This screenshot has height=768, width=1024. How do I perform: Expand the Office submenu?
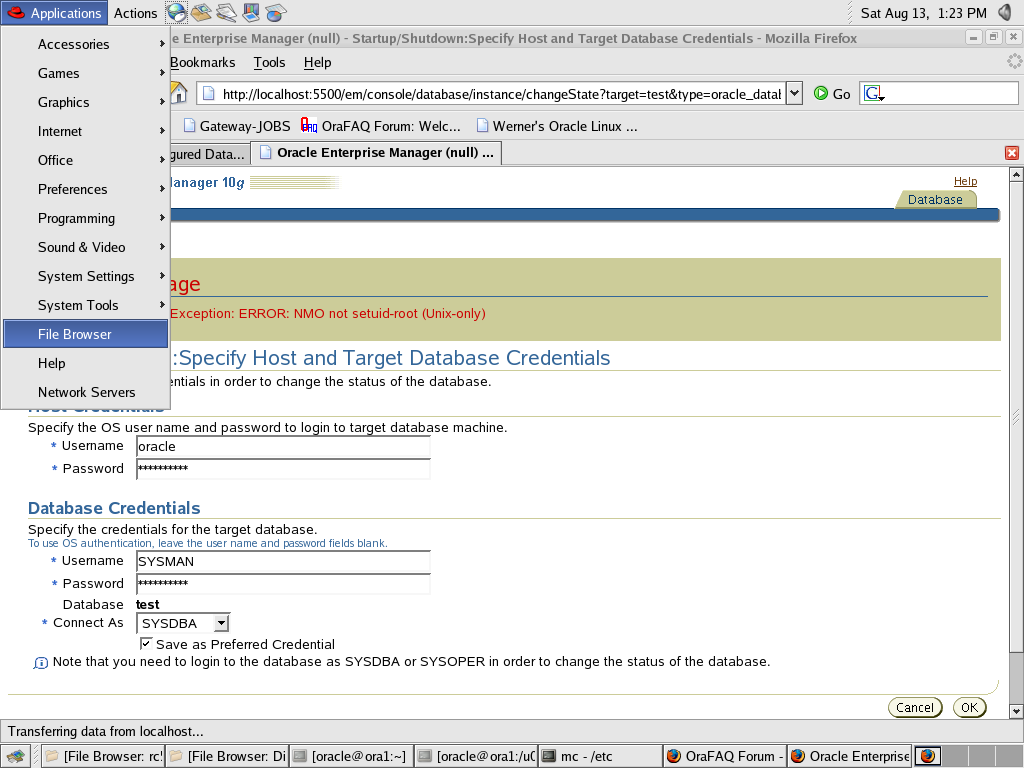(x=86, y=160)
